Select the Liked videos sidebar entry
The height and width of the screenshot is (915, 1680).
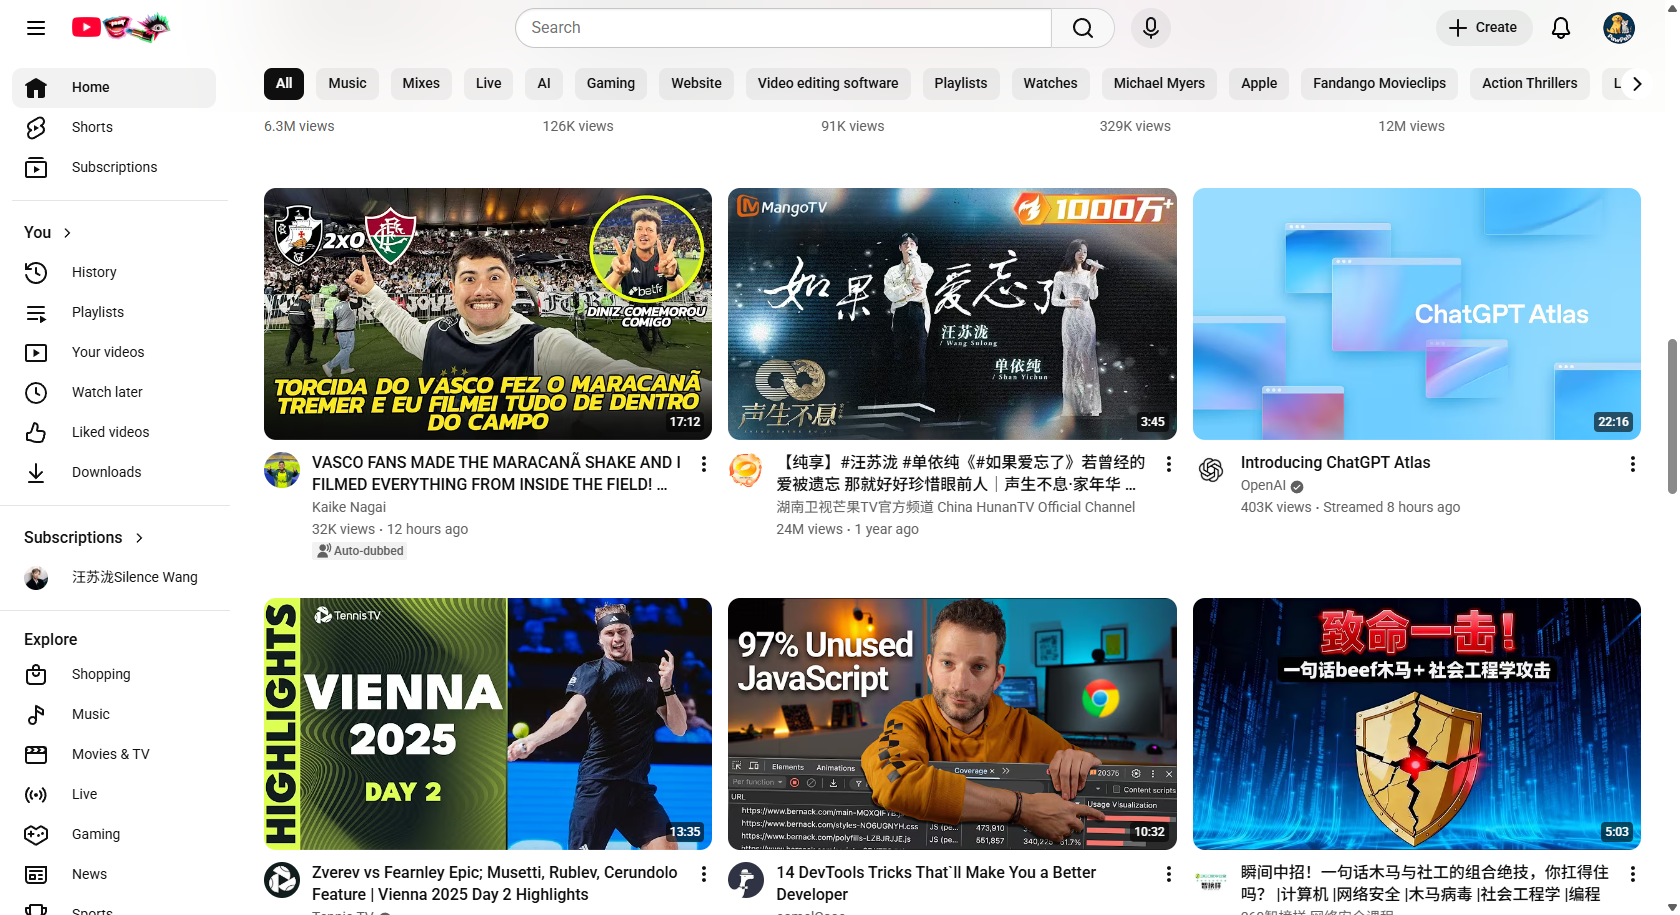(109, 432)
